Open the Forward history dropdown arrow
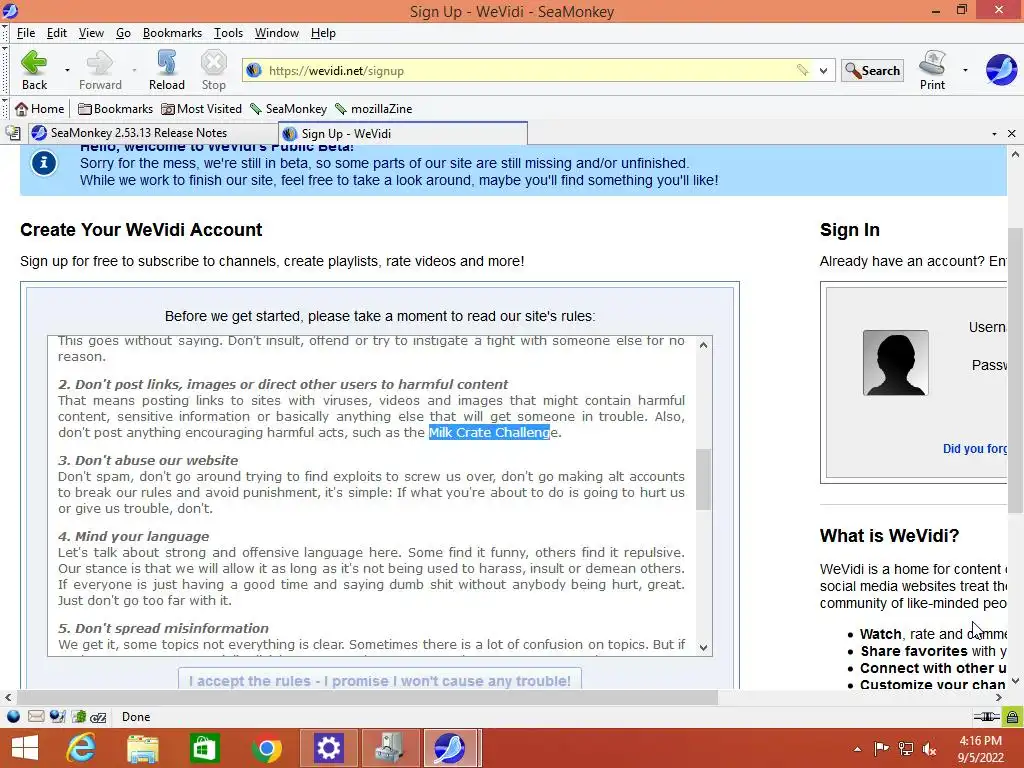1024x768 pixels. click(x=134, y=70)
